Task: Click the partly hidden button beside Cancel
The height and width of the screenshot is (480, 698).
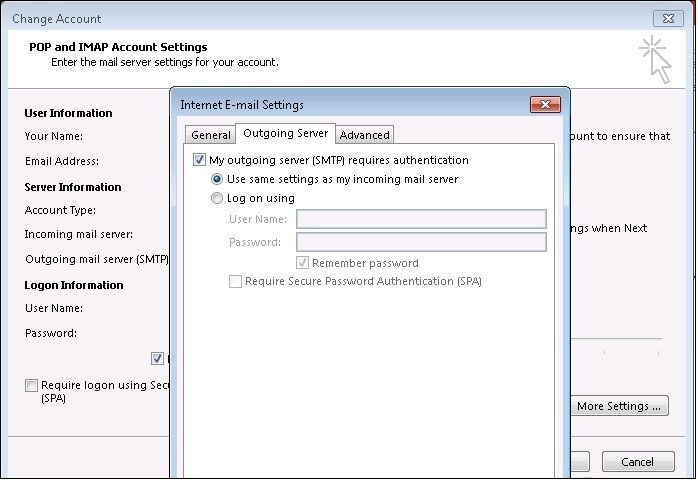Action: click(x=580, y=462)
